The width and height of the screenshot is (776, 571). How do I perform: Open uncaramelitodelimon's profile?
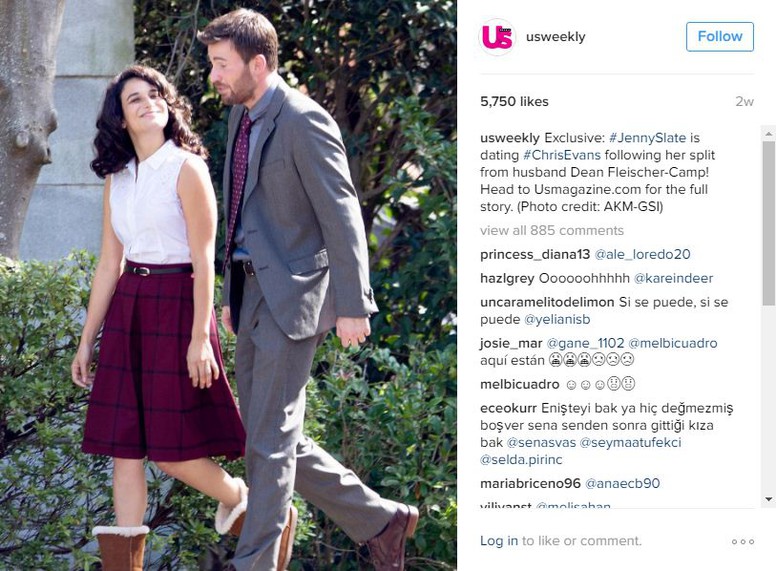pyautogui.click(x=547, y=302)
